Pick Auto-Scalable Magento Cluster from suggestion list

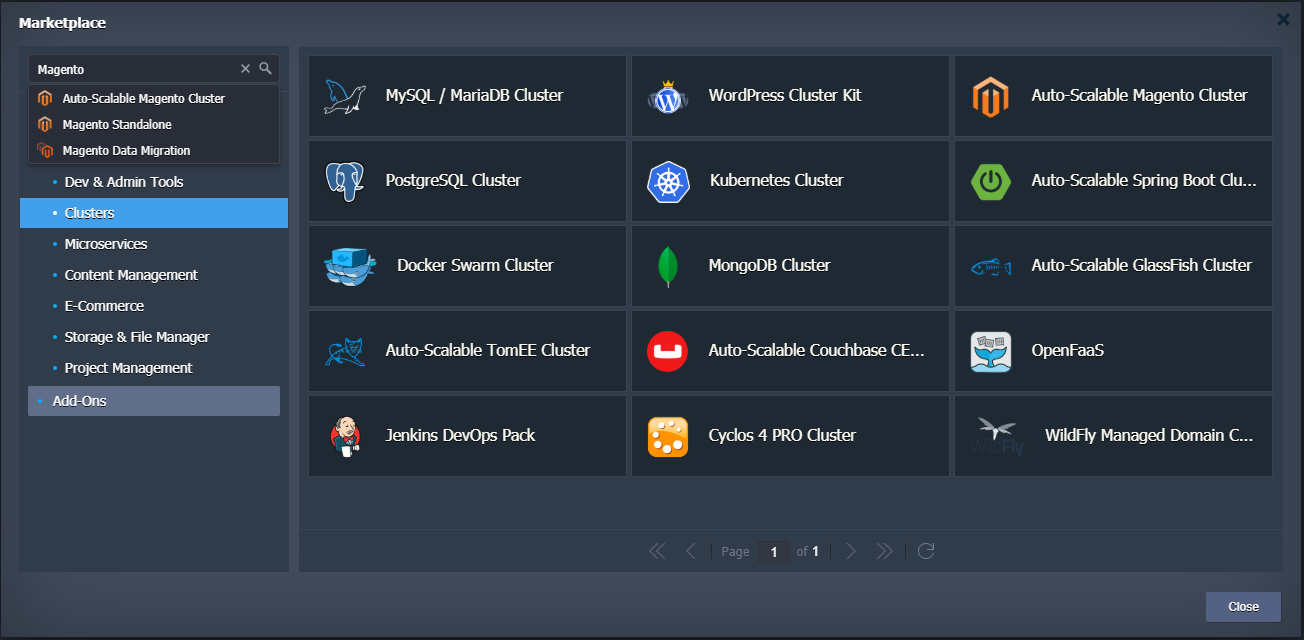pyautogui.click(x=143, y=99)
